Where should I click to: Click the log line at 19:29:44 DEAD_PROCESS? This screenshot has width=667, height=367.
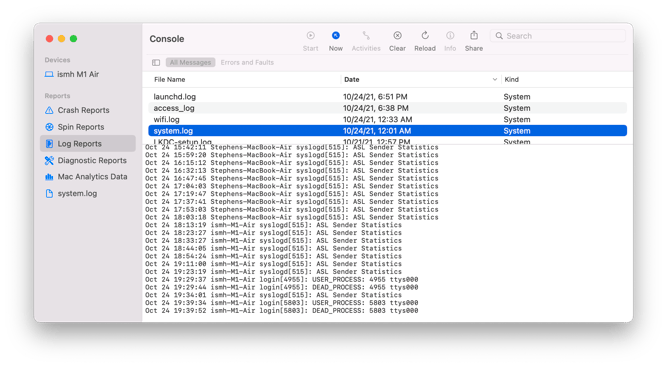282,287
